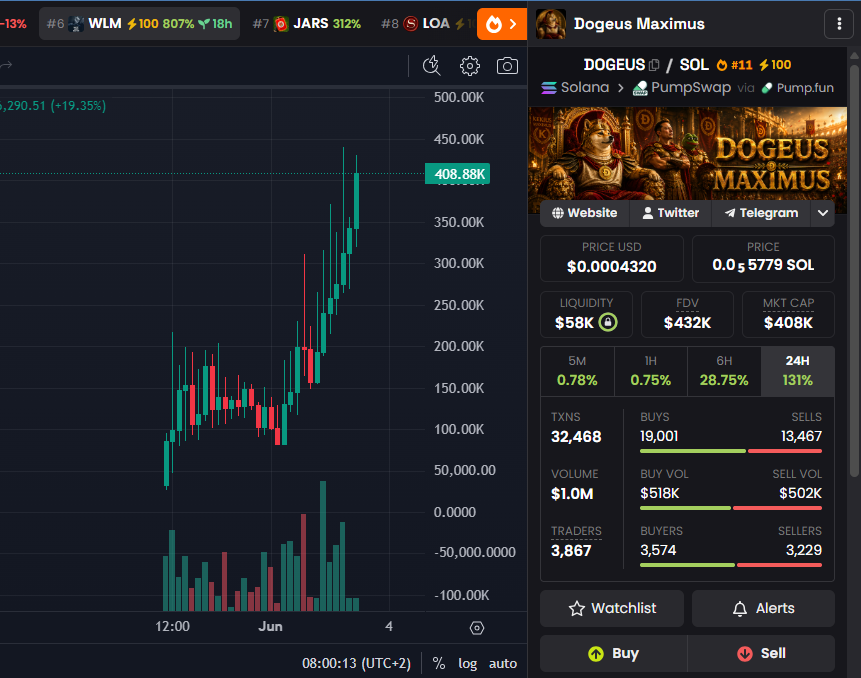Click the TRADERS value 3,867

[x=571, y=551]
